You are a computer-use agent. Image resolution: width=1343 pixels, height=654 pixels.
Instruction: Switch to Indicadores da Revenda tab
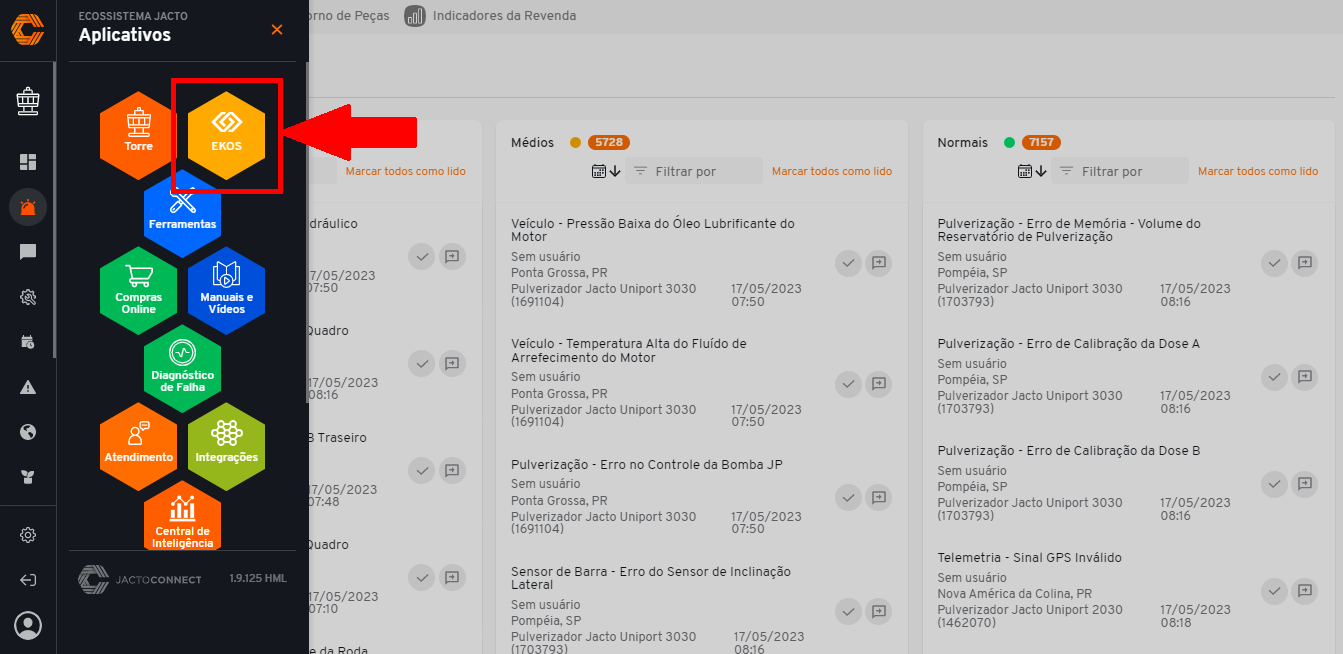coord(490,16)
